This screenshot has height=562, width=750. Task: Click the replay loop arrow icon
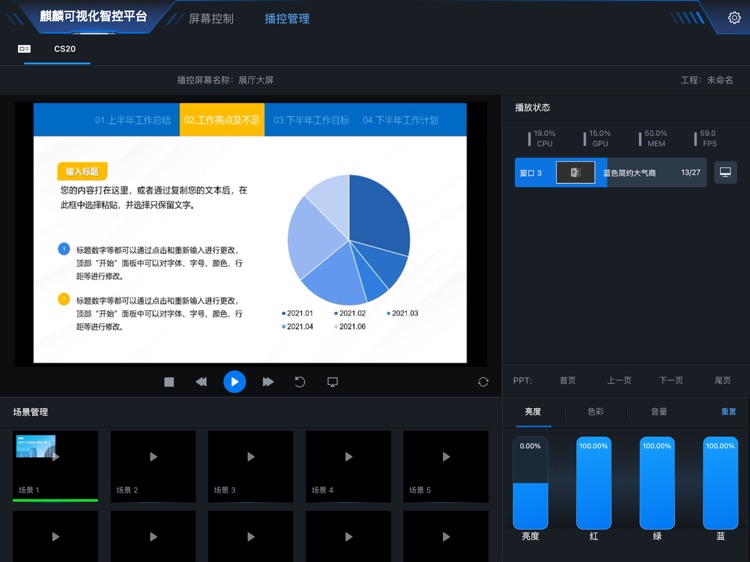[300, 382]
